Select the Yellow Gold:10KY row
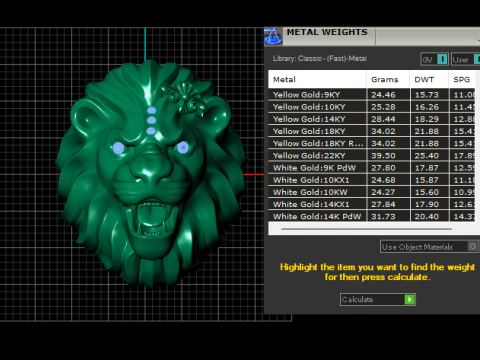The height and width of the screenshot is (360, 480). pyautogui.click(x=372, y=107)
